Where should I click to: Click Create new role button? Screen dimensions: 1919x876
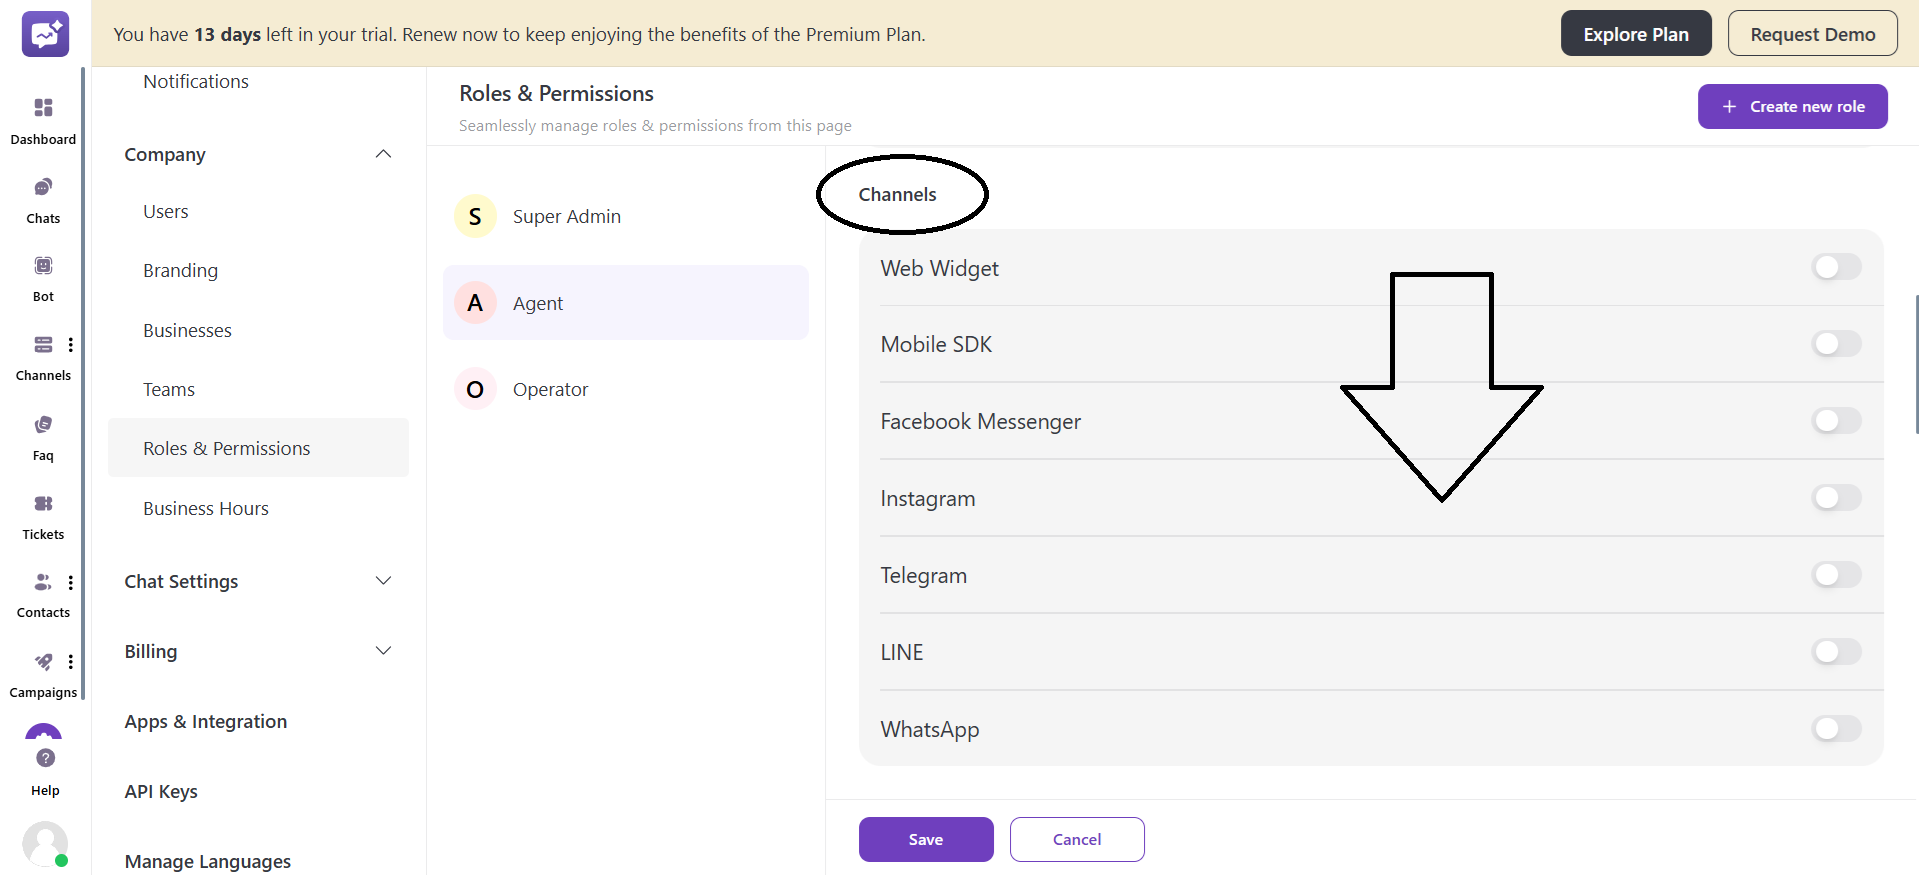point(1792,106)
